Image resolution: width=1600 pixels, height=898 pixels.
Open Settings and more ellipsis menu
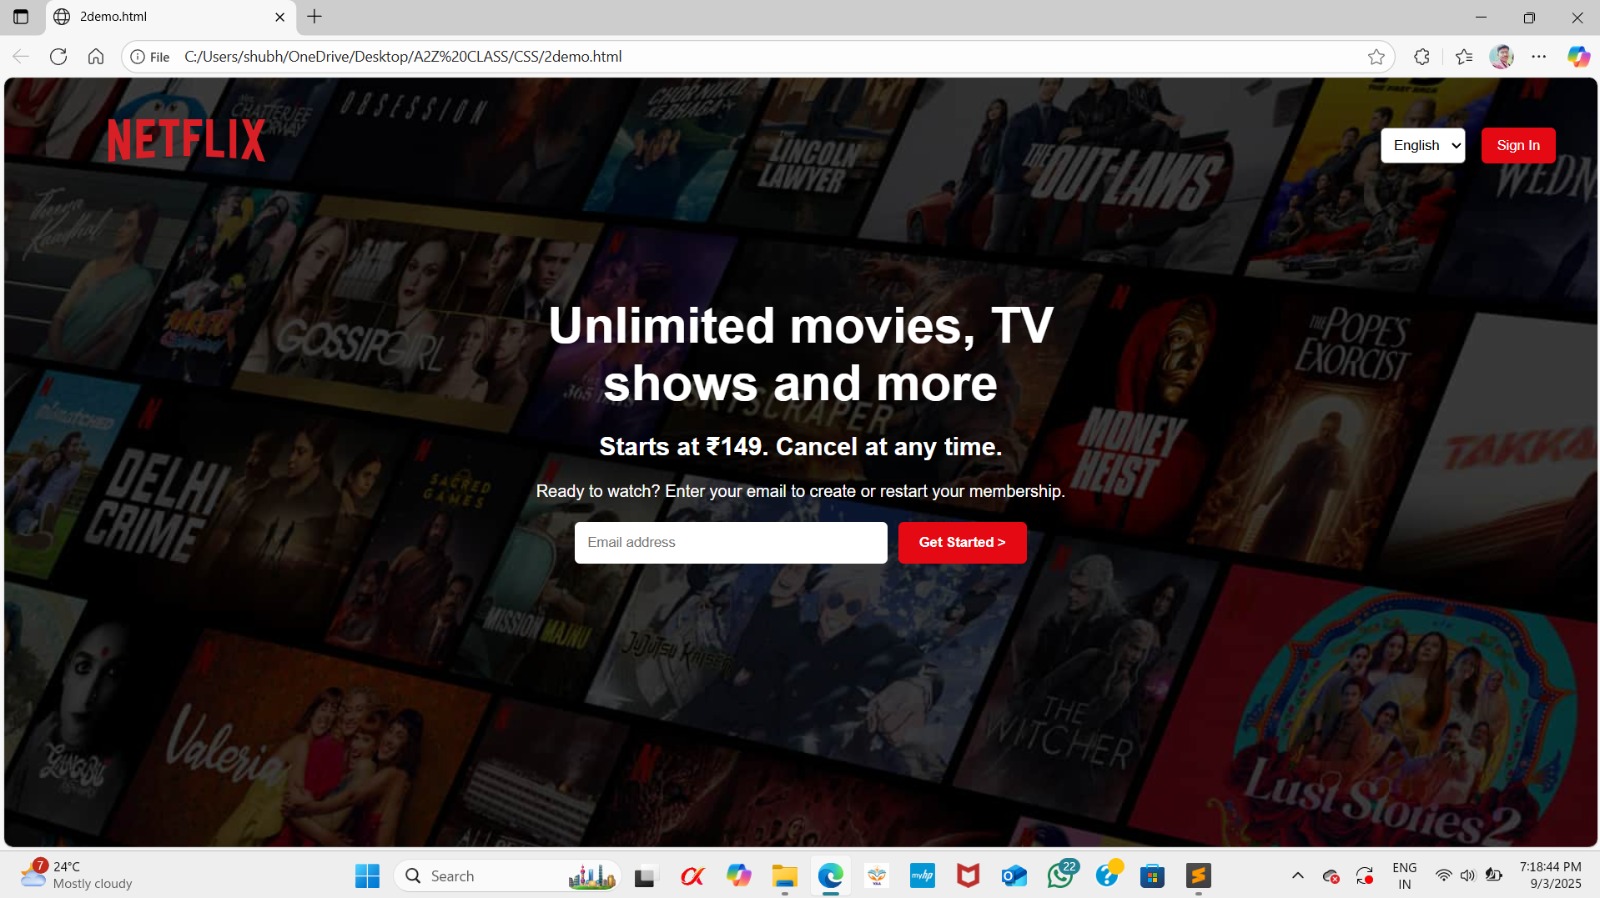point(1538,57)
